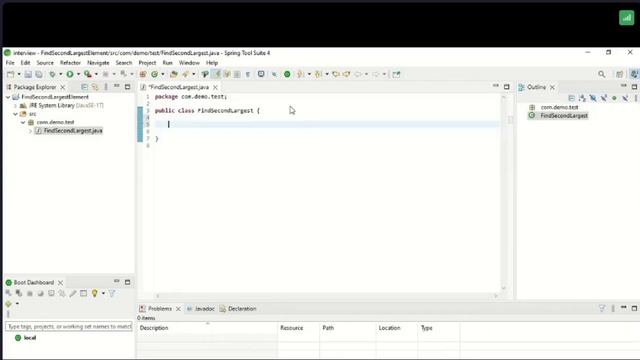
Task: Open the Debug button dropdown arrow
Action: pyautogui.click(x=60, y=74)
